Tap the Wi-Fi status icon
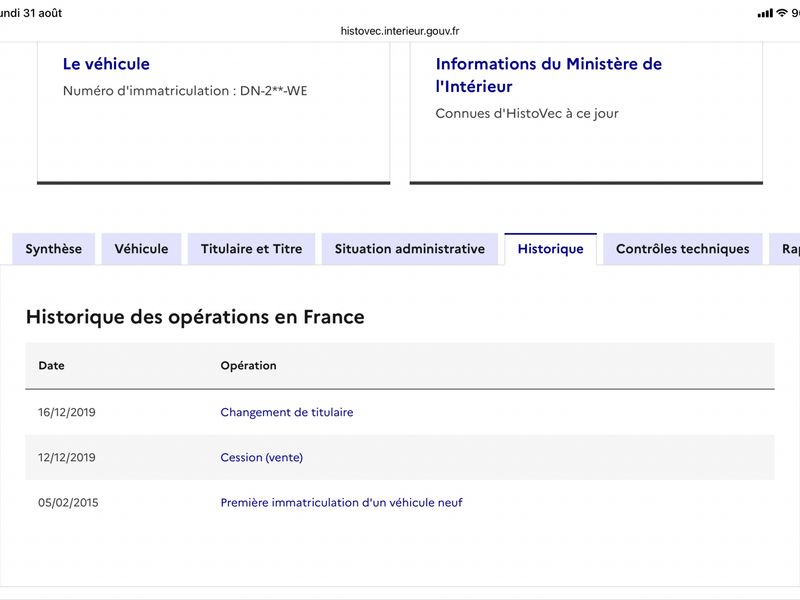The width and height of the screenshot is (800, 600). point(782,13)
